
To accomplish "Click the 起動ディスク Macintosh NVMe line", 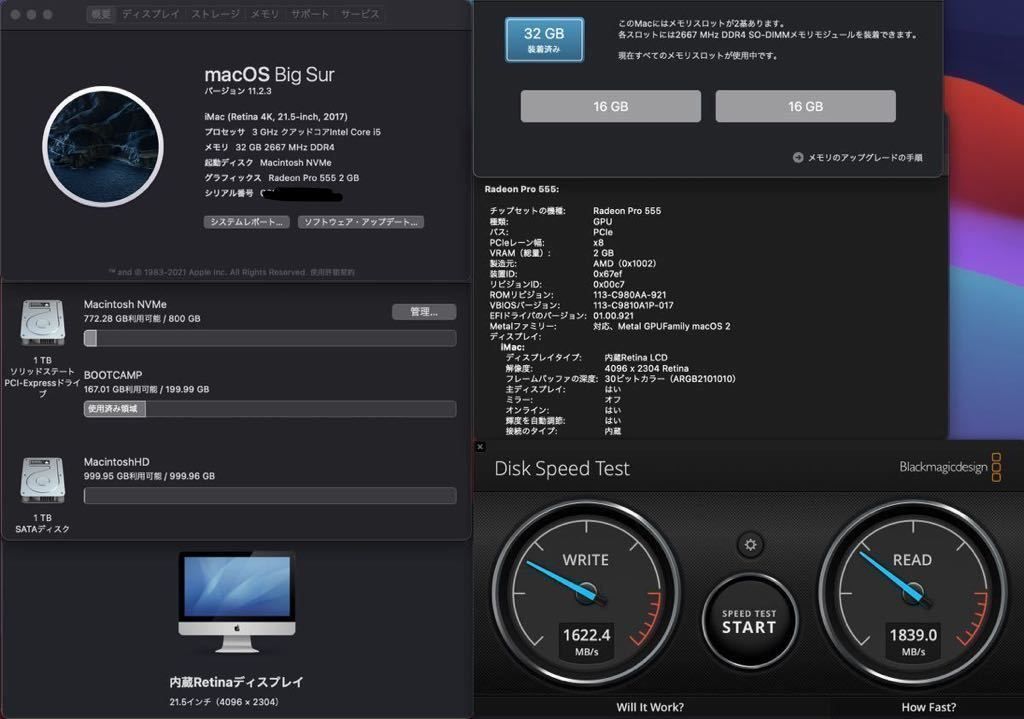I will pyautogui.click(x=268, y=163).
